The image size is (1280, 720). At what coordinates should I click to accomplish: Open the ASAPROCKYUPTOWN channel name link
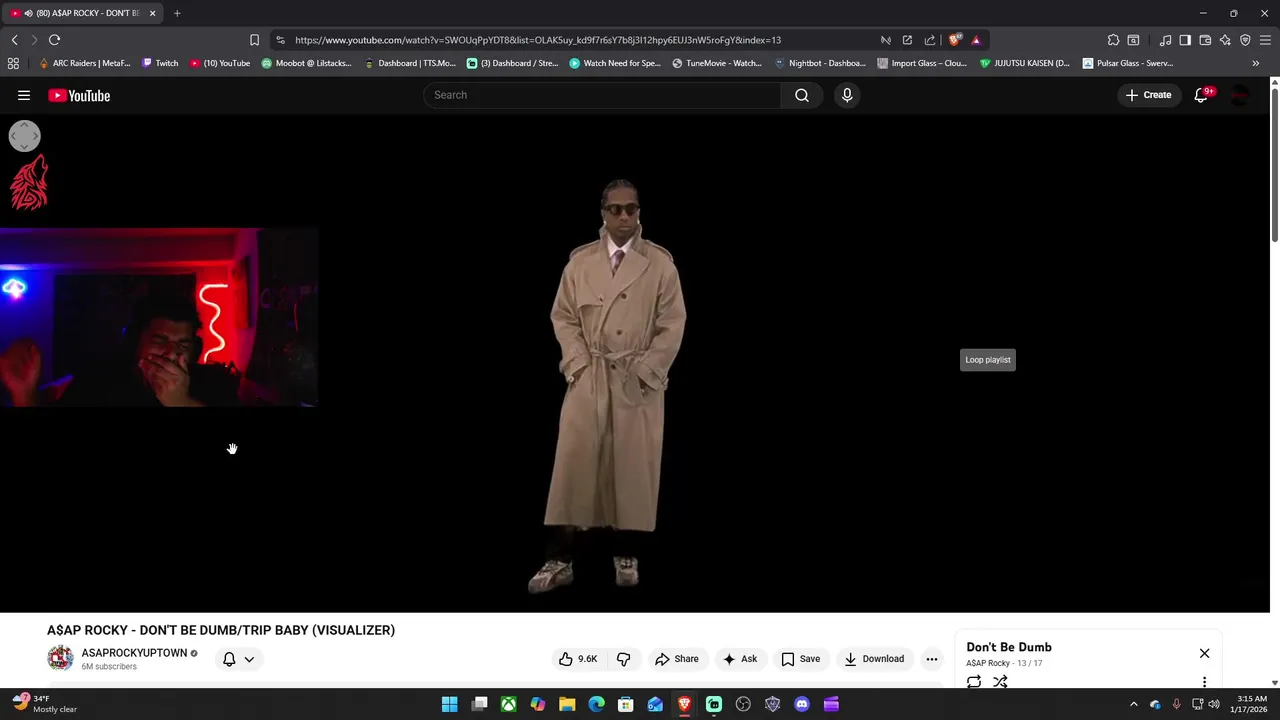134,653
